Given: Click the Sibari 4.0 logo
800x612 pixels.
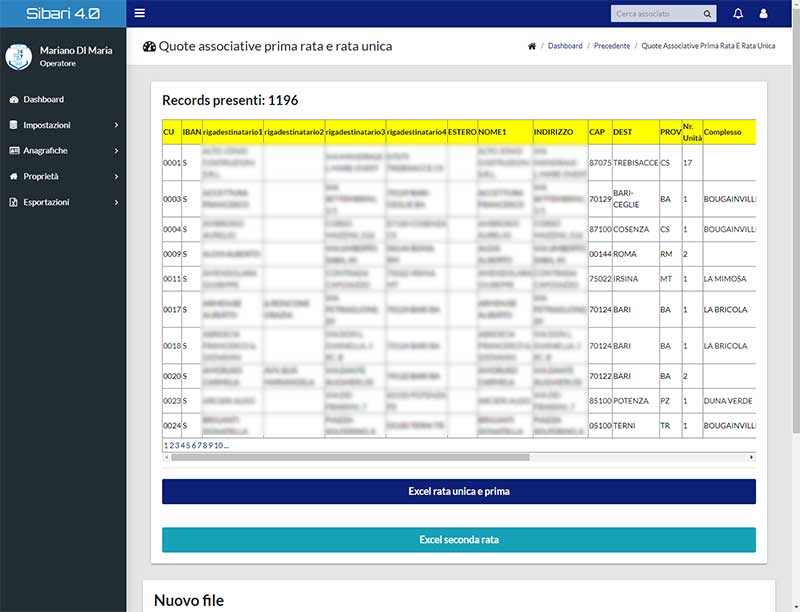Looking at the screenshot, I should tap(63, 13).
